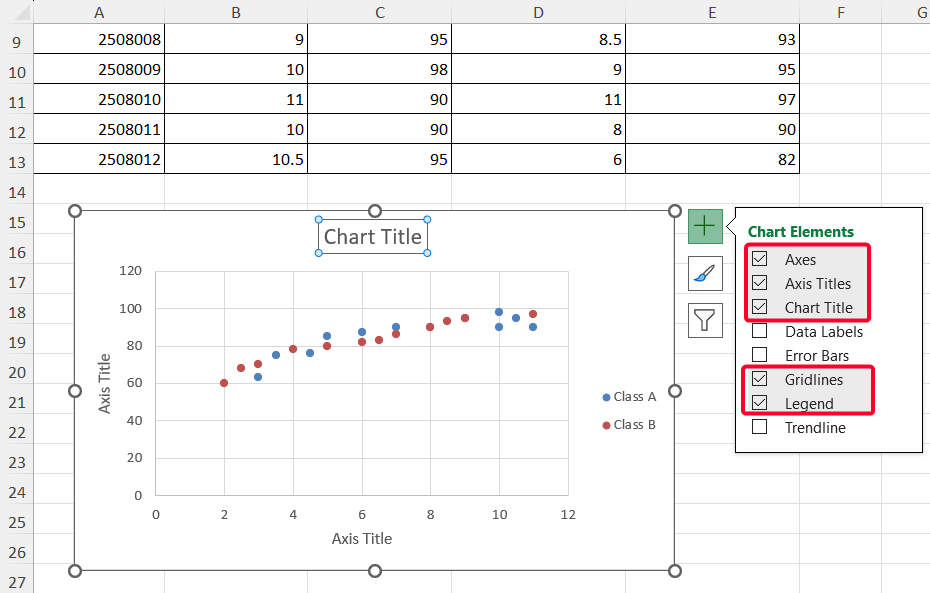Click the chart's top-right corner resize handle
The height and width of the screenshot is (593, 930).
point(674,211)
